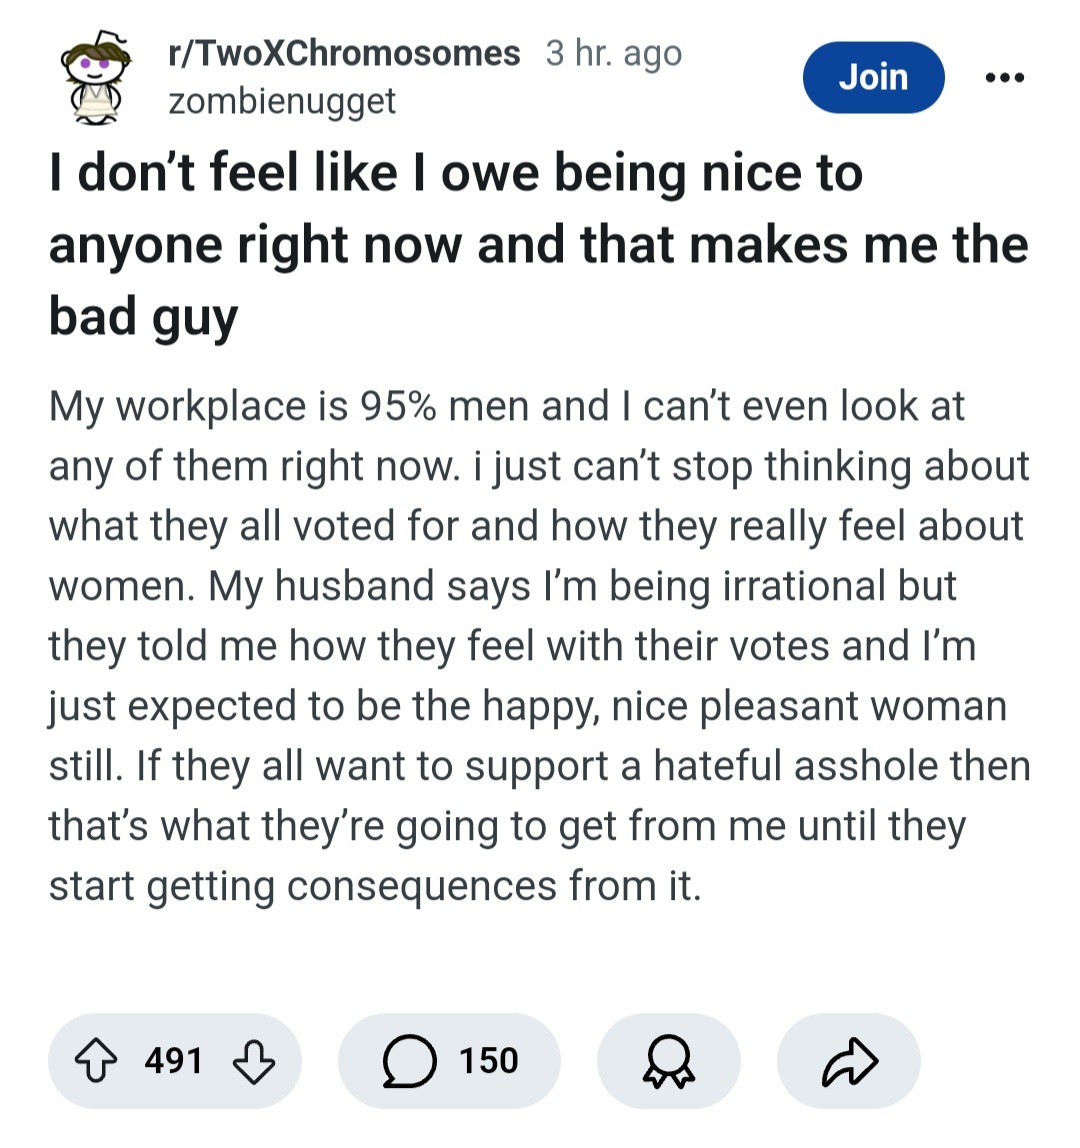Tap the last line ending 'from it.'
This screenshot has width=1080, height=1148.
pyautogui.click(x=375, y=886)
